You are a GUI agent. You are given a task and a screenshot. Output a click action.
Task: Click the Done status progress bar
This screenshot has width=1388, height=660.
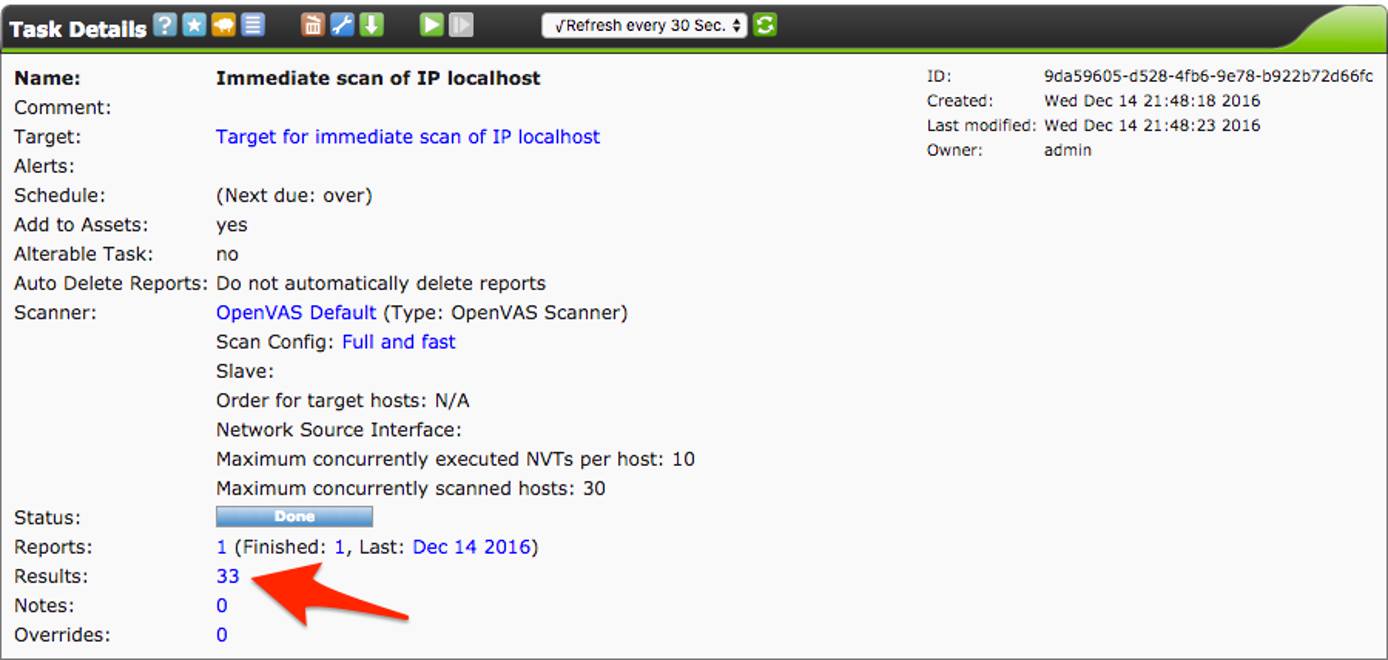tap(294, 516)
